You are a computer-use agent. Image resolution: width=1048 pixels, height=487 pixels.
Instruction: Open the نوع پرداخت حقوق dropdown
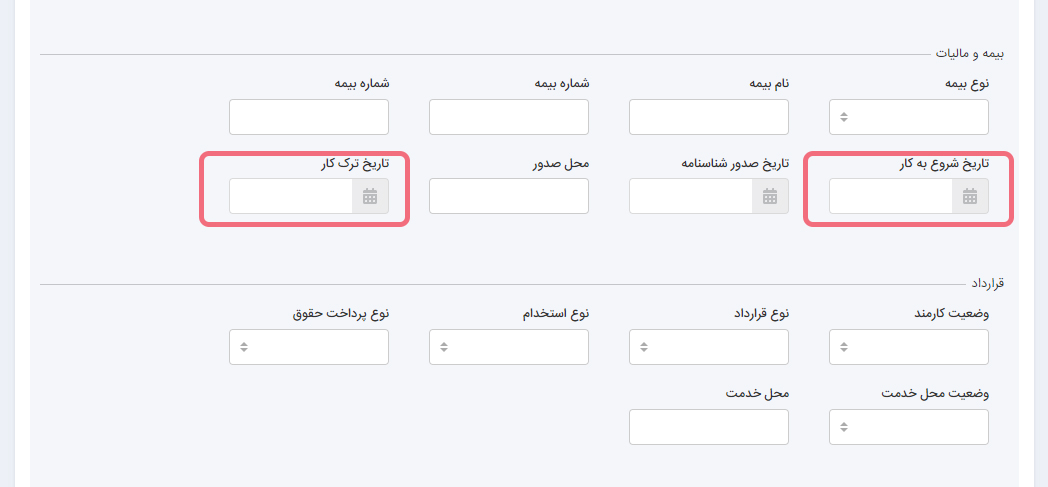[x=309, y=347]
